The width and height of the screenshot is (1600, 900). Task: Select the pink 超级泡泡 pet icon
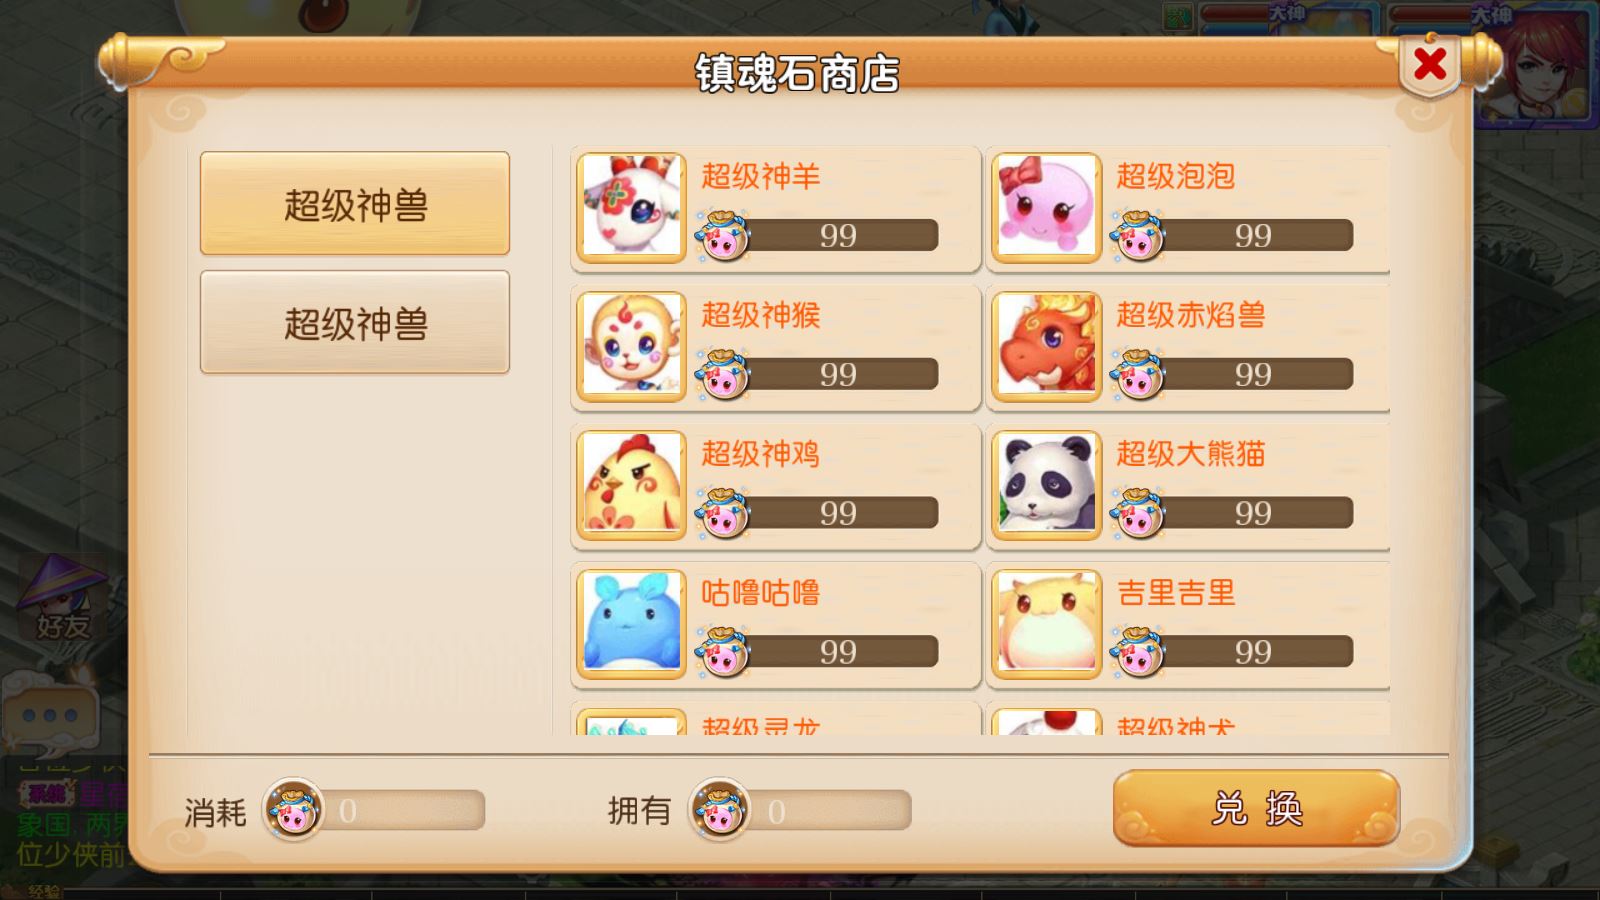[1047, 207]
